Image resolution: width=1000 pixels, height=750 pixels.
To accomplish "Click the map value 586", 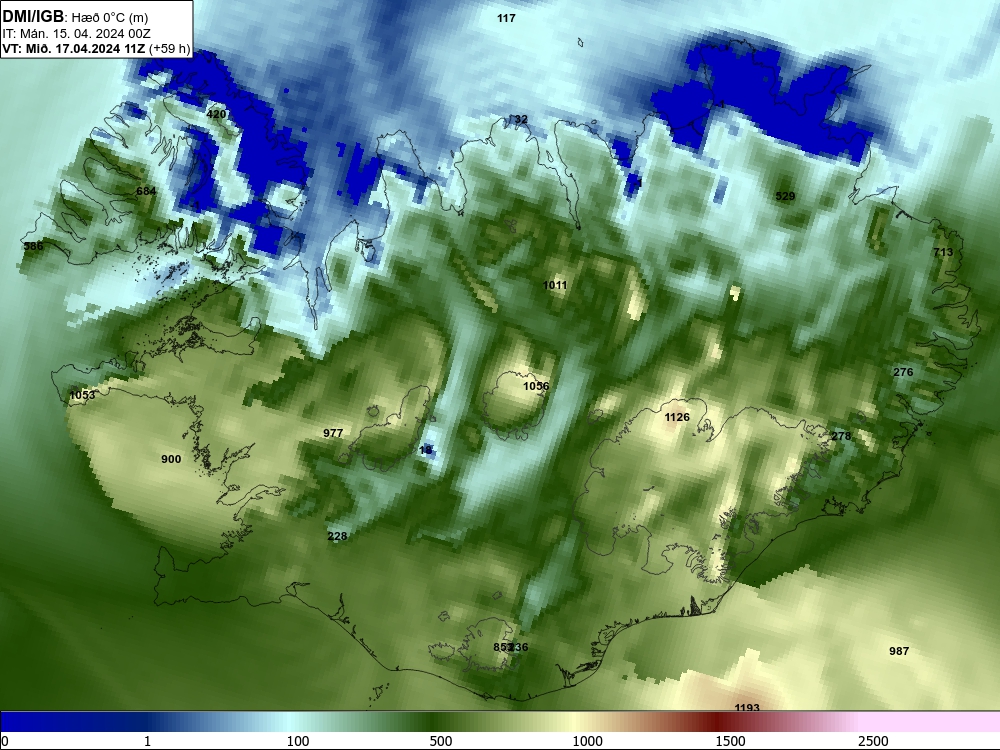I will click(33, 246).
